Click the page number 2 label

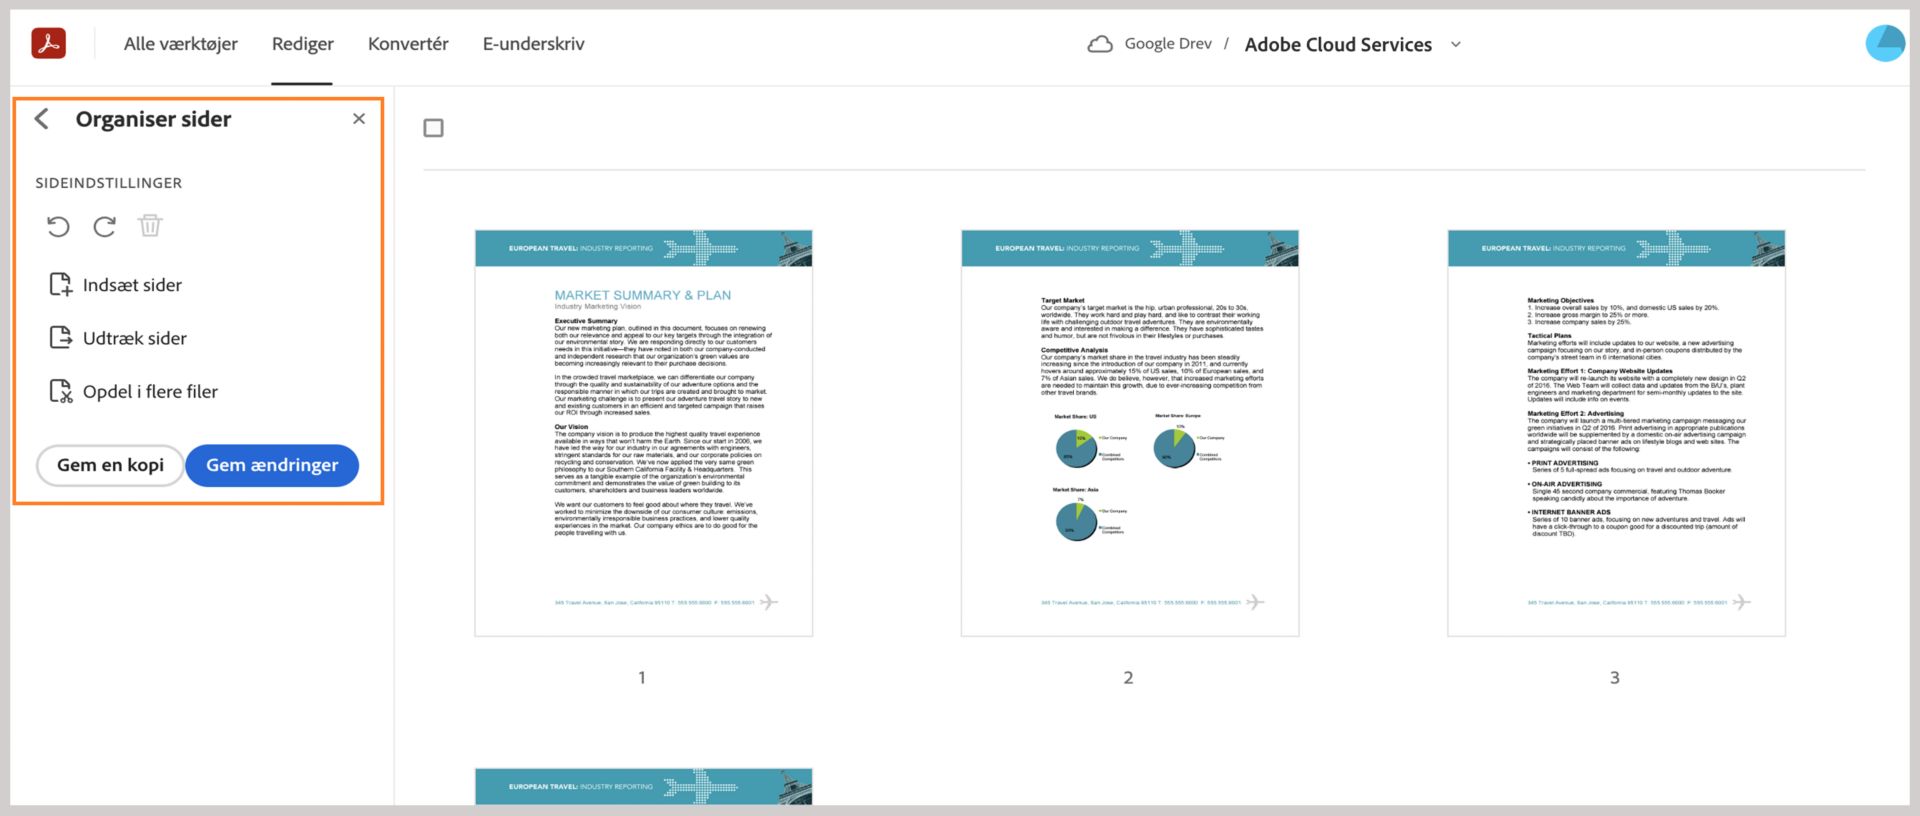point(1128,678)
